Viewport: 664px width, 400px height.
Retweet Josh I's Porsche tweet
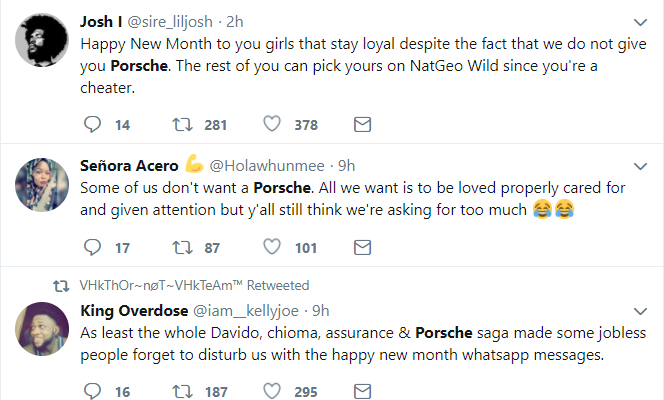pos(183,124)
